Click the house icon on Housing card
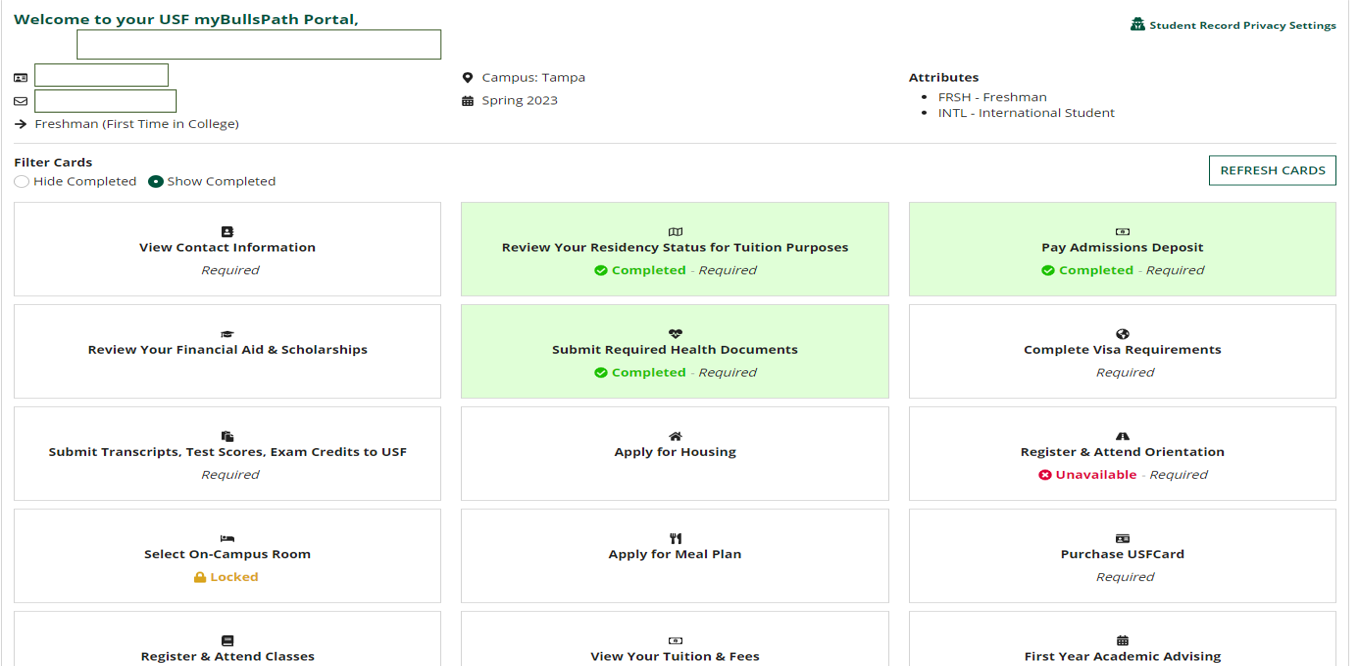This screenshot has height=666, width=1352. (675, 436)
